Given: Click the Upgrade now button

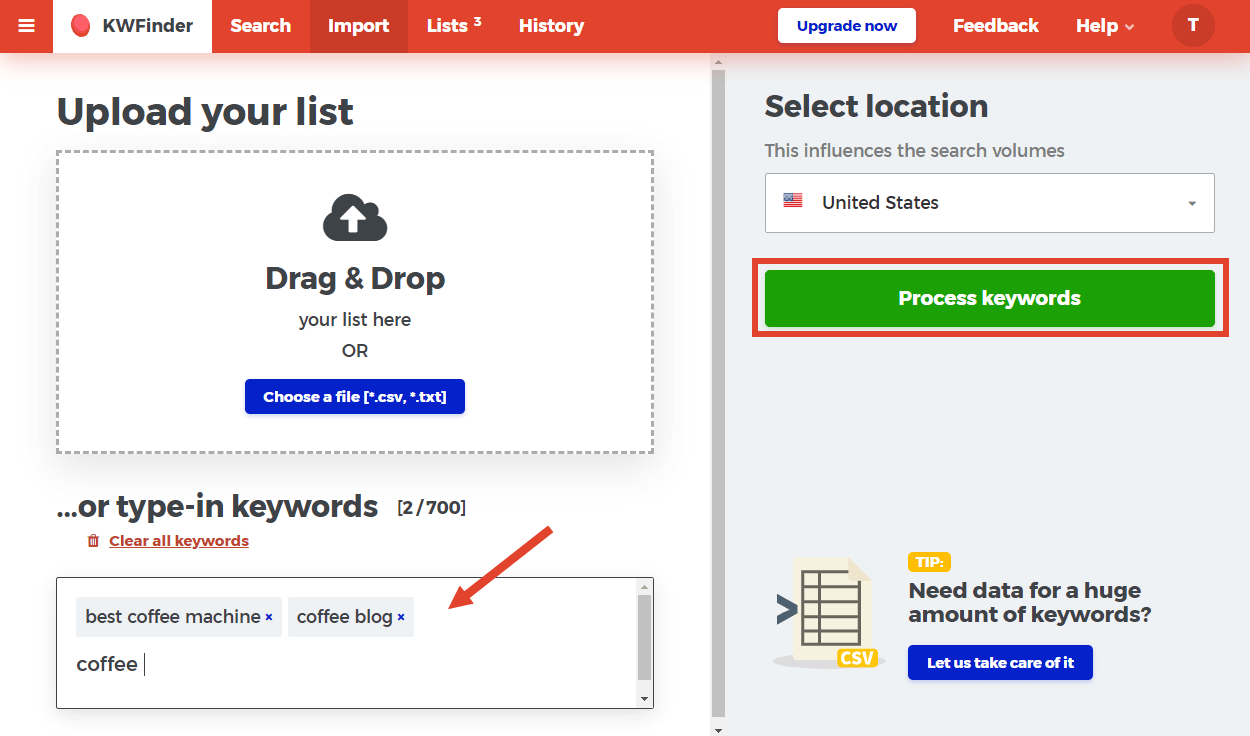Looking at the screenshot, I should 846,26.
